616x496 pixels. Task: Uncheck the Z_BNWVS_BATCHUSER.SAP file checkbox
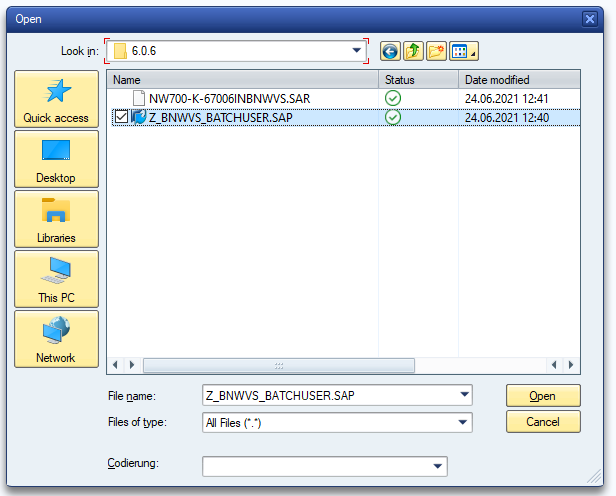(121, 117)
